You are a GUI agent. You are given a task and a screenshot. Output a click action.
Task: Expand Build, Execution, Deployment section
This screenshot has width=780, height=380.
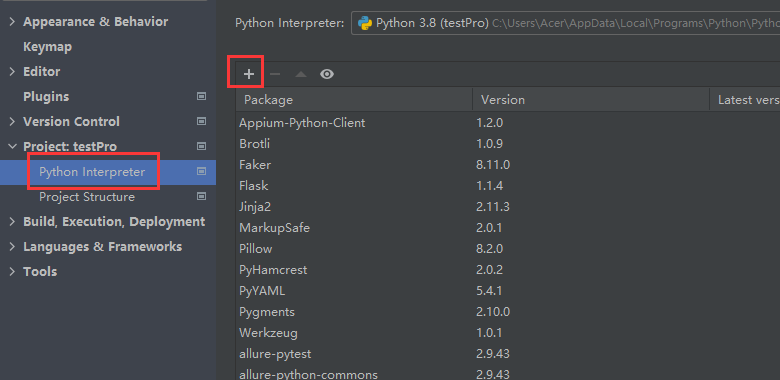(12, 221)
